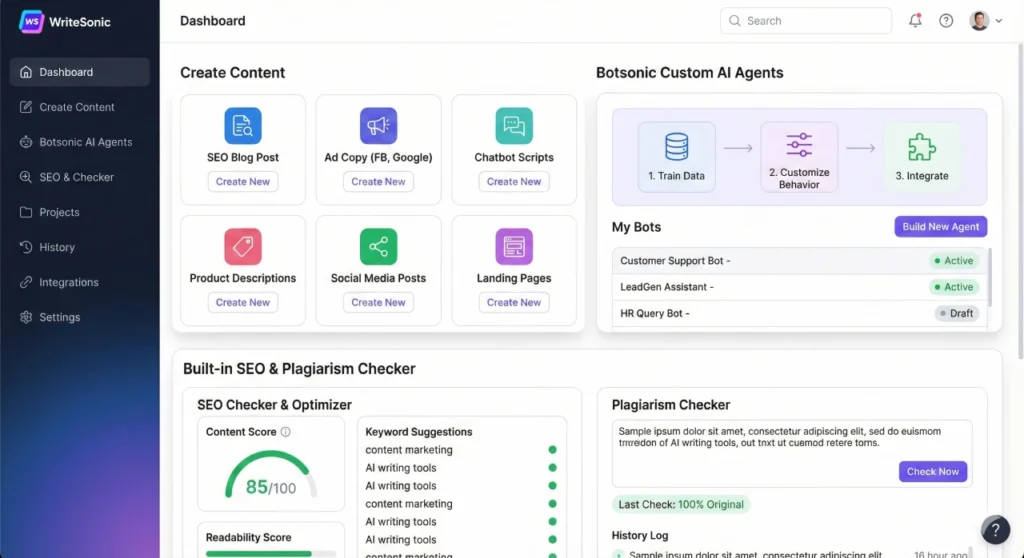Click the plagiarism checker text area
Screen dimensions: 1024x558
click(x=792, y=453)
